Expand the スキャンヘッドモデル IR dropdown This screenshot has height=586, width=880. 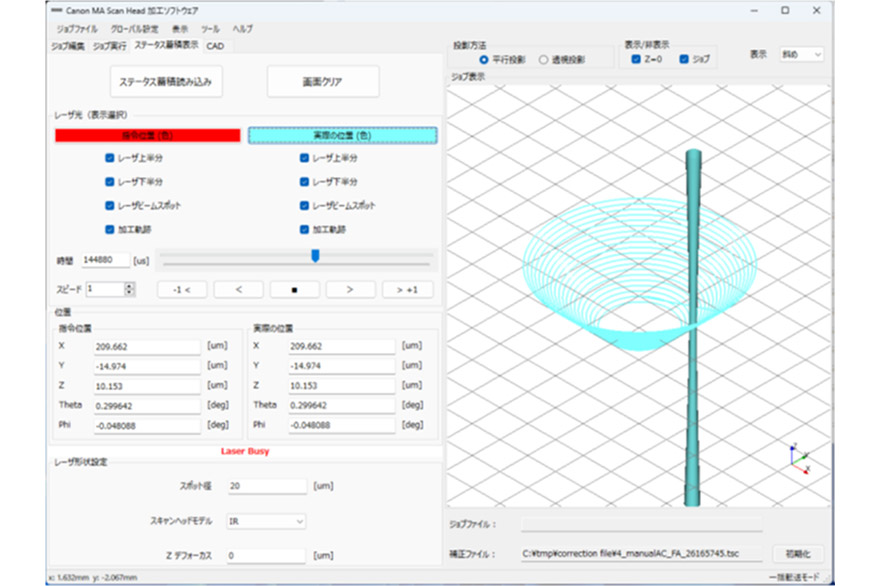pos(266,521)
